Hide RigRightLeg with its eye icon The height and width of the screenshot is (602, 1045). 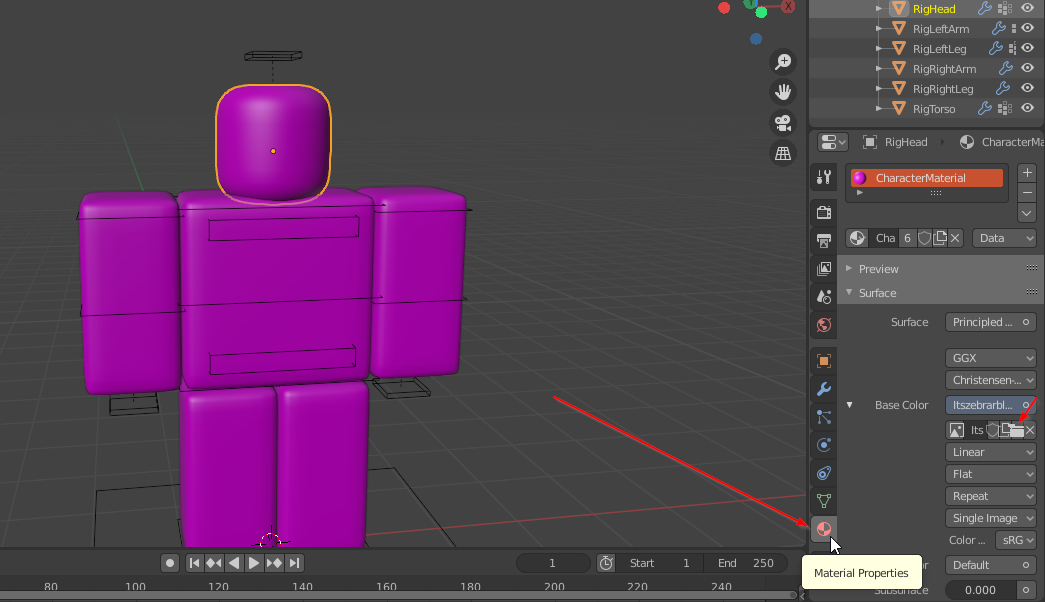(x=1027, y=89)
